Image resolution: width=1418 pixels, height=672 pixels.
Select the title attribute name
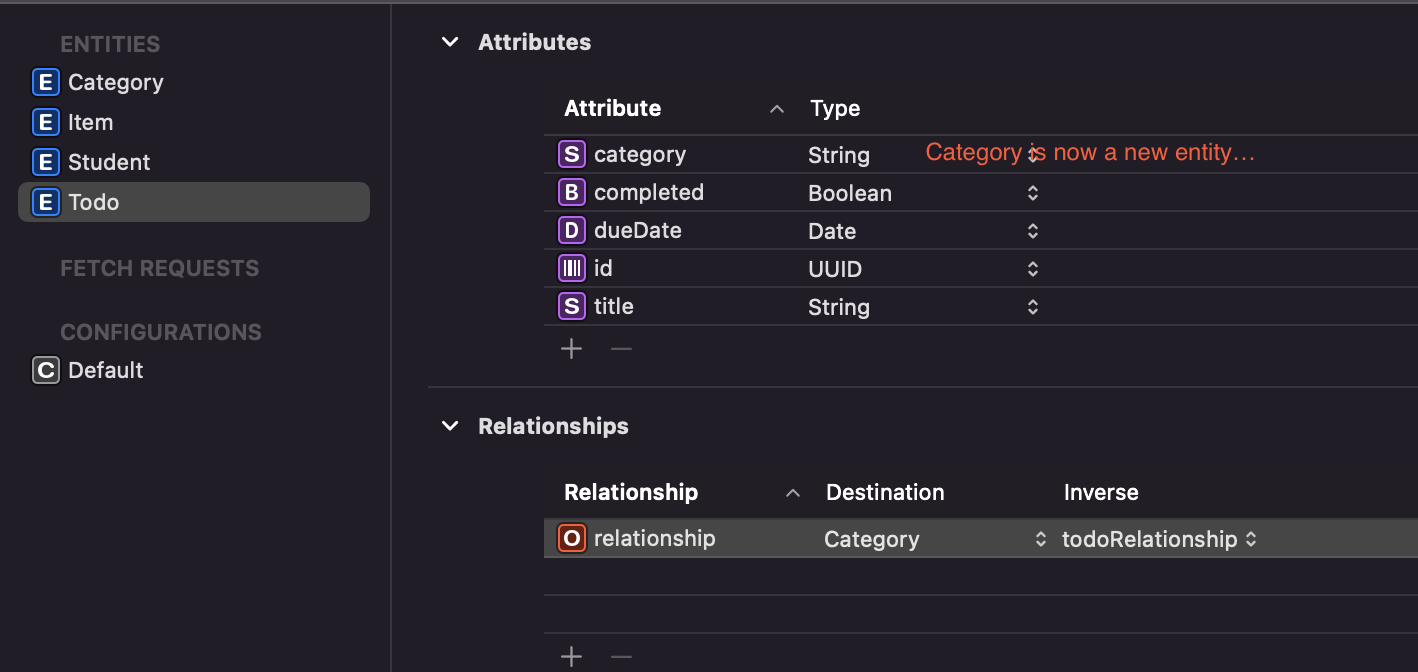tap(614, 306)
